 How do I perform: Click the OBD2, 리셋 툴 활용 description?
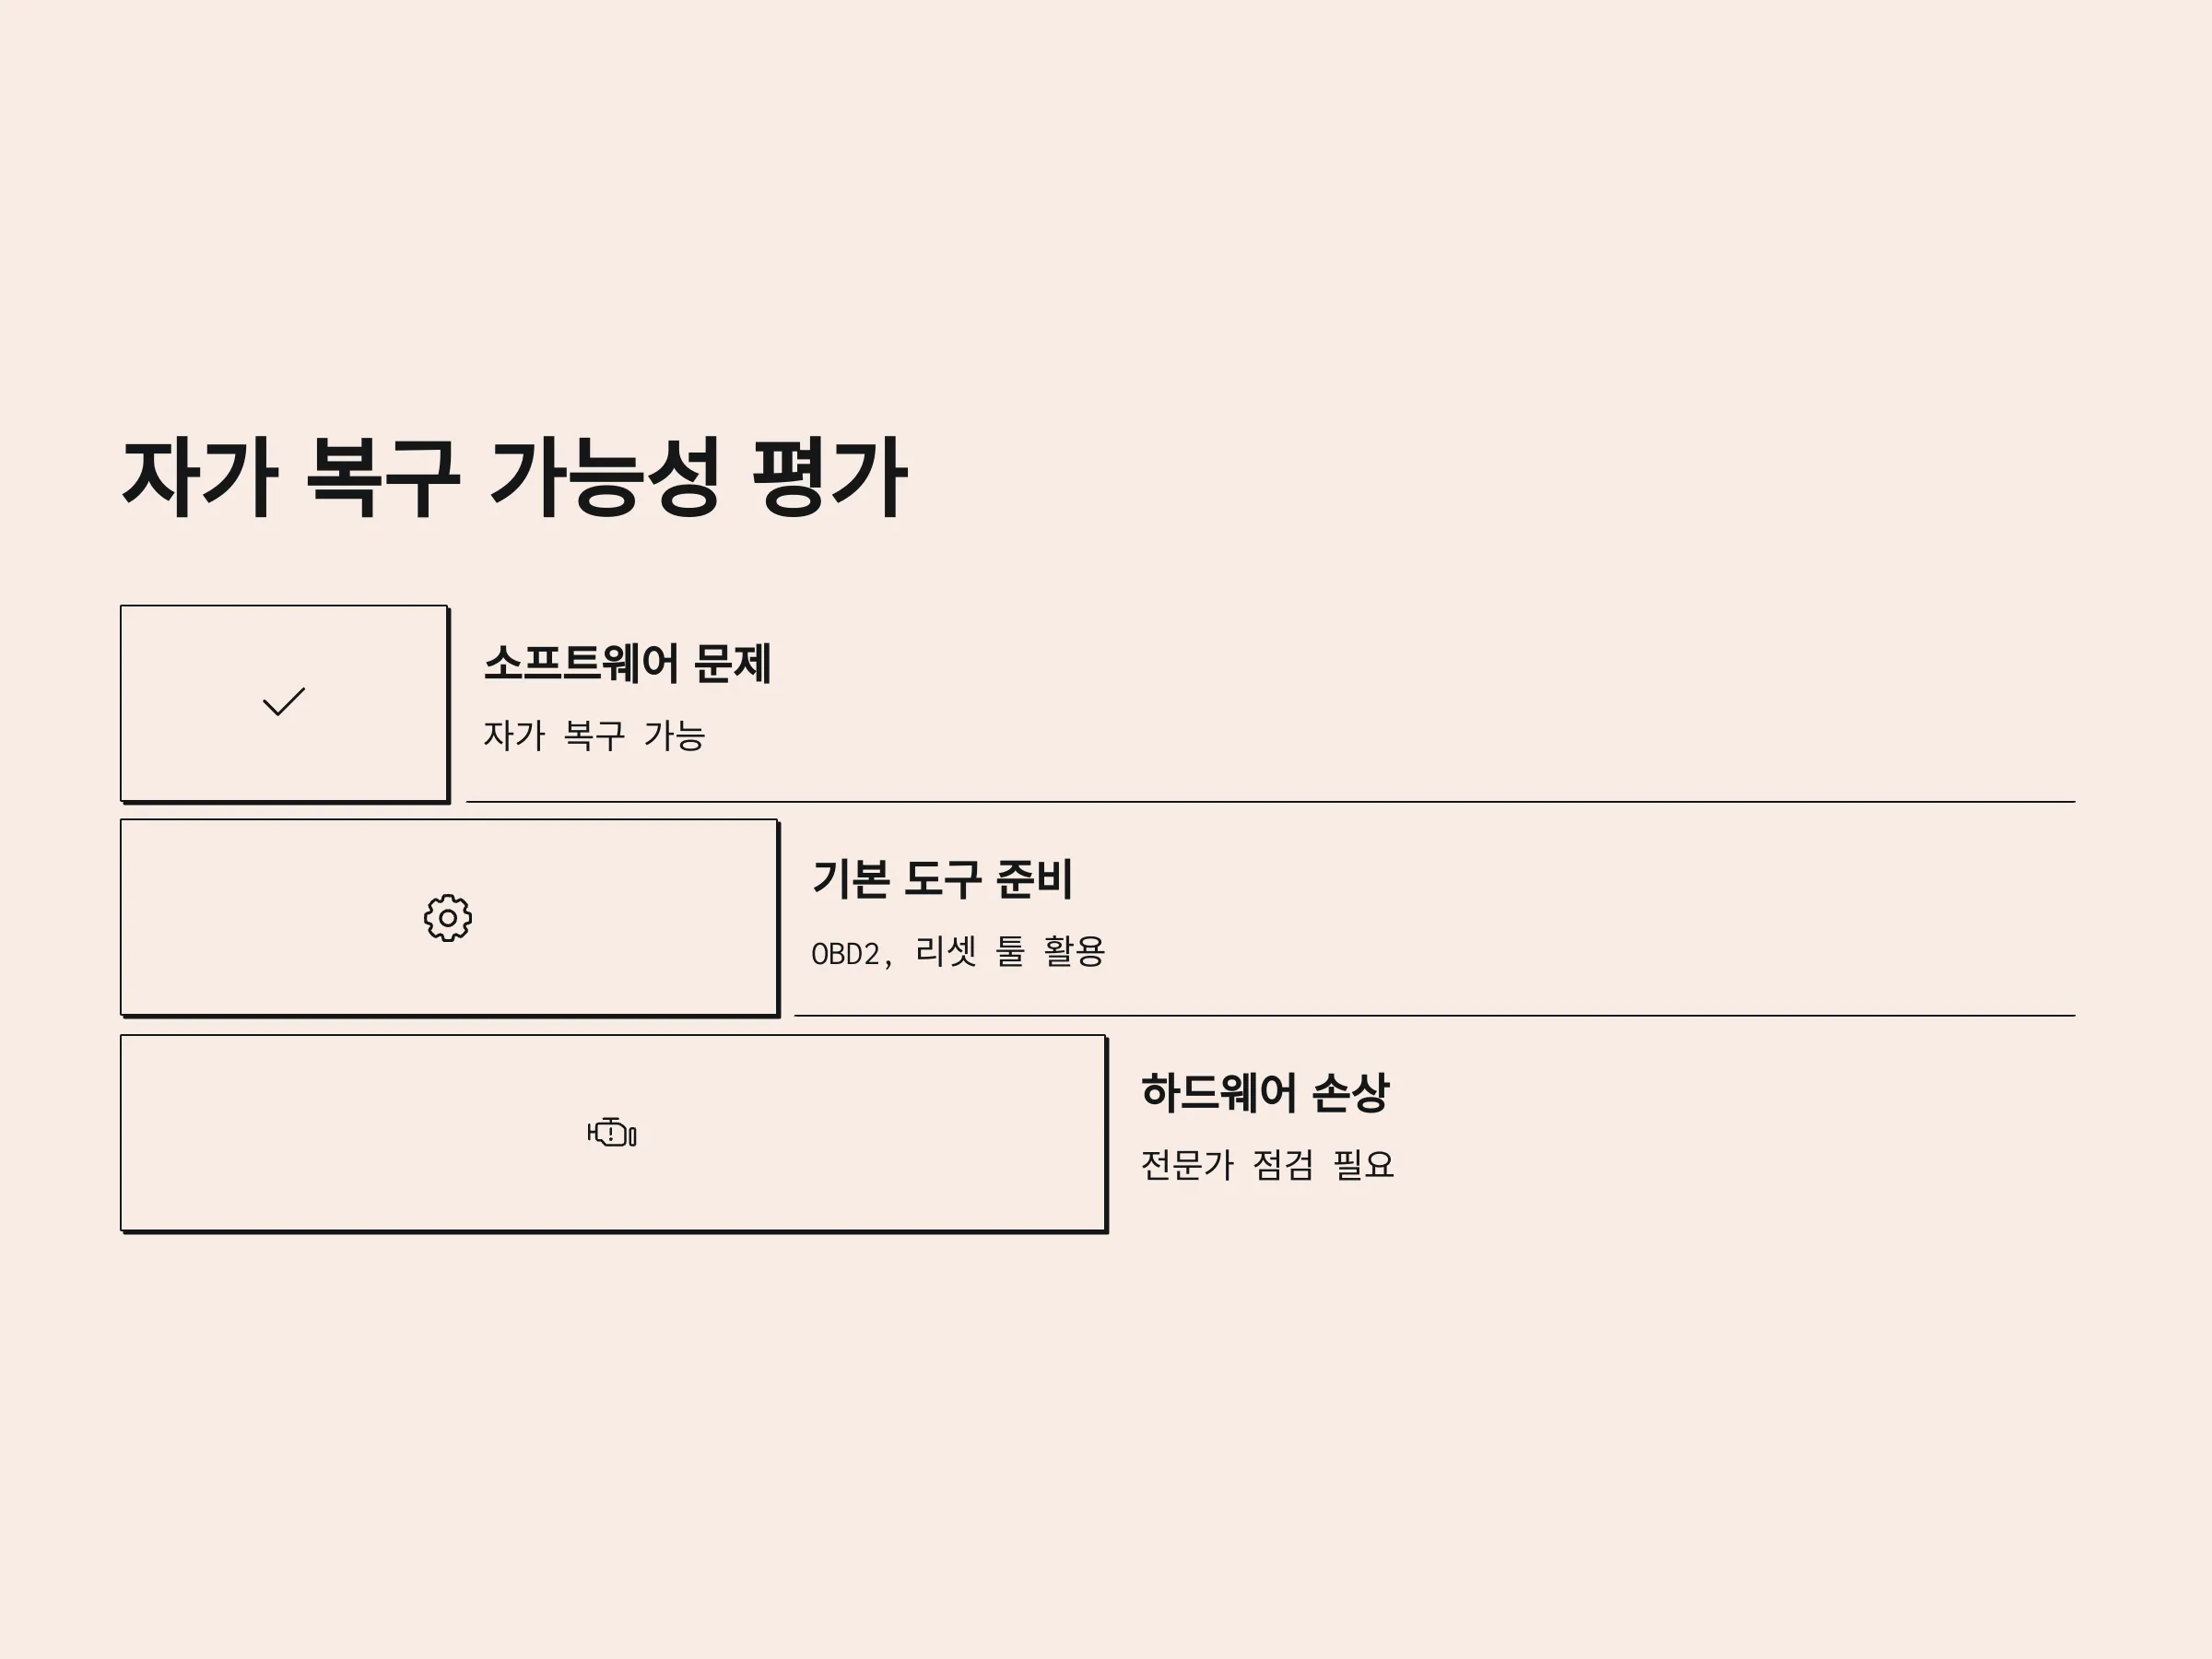(958, 951)
